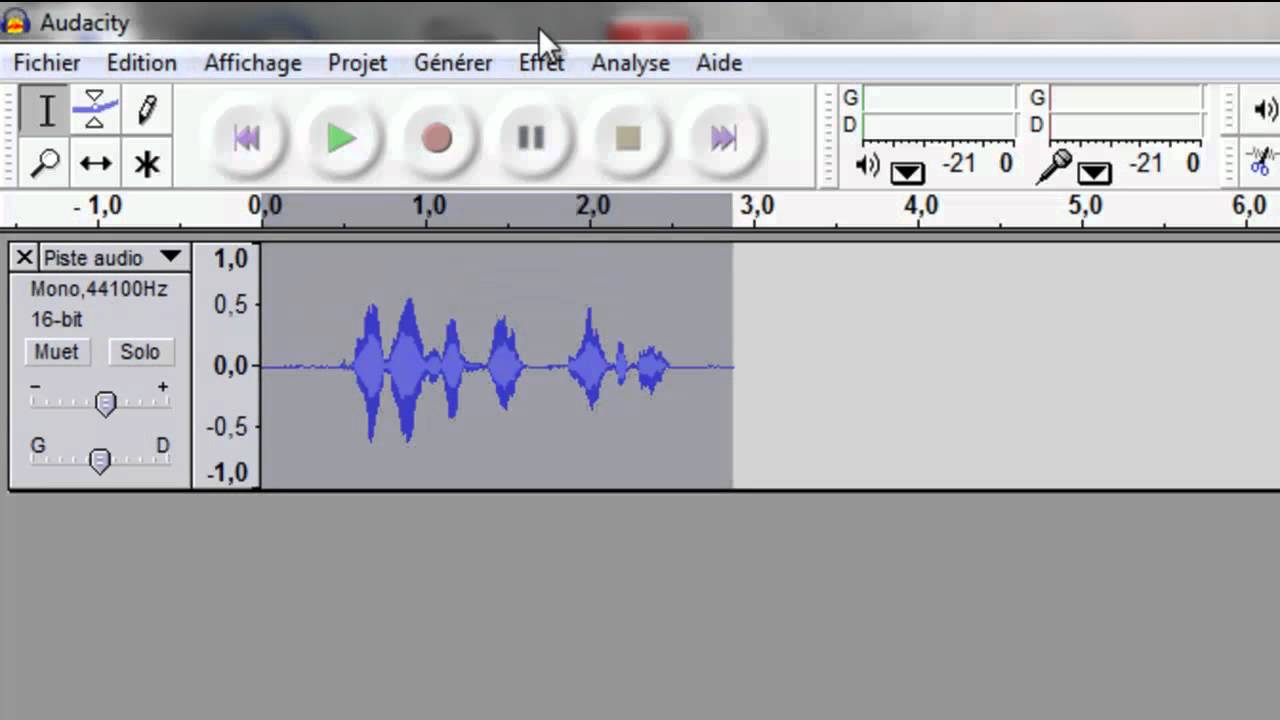The image size is (1280, 720).
Task: Click the mixer speaker volume icon at right
Action: 1265,110
